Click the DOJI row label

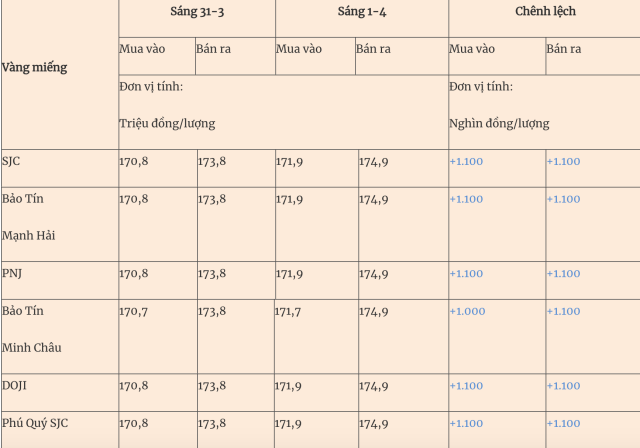[15, 385]
